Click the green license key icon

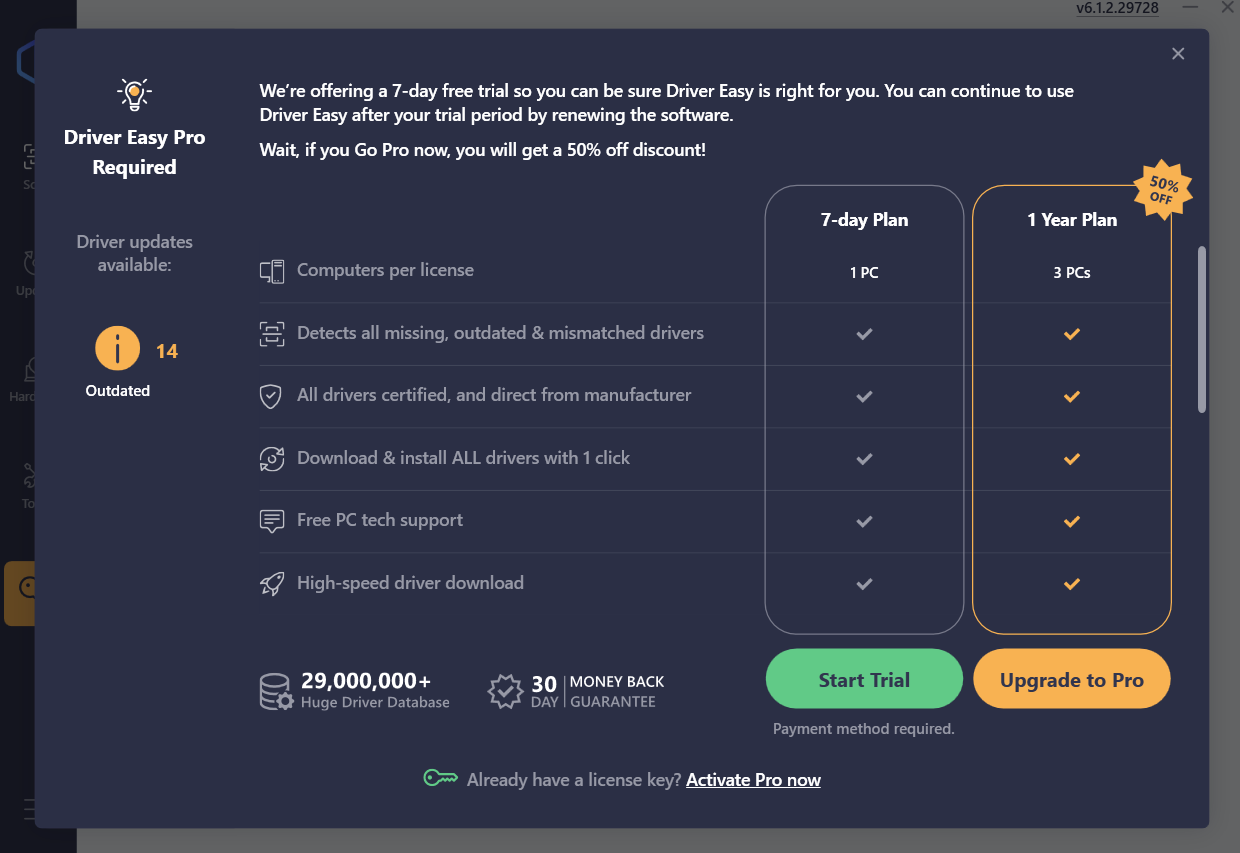pyautogui.click(x=440, y=779)
